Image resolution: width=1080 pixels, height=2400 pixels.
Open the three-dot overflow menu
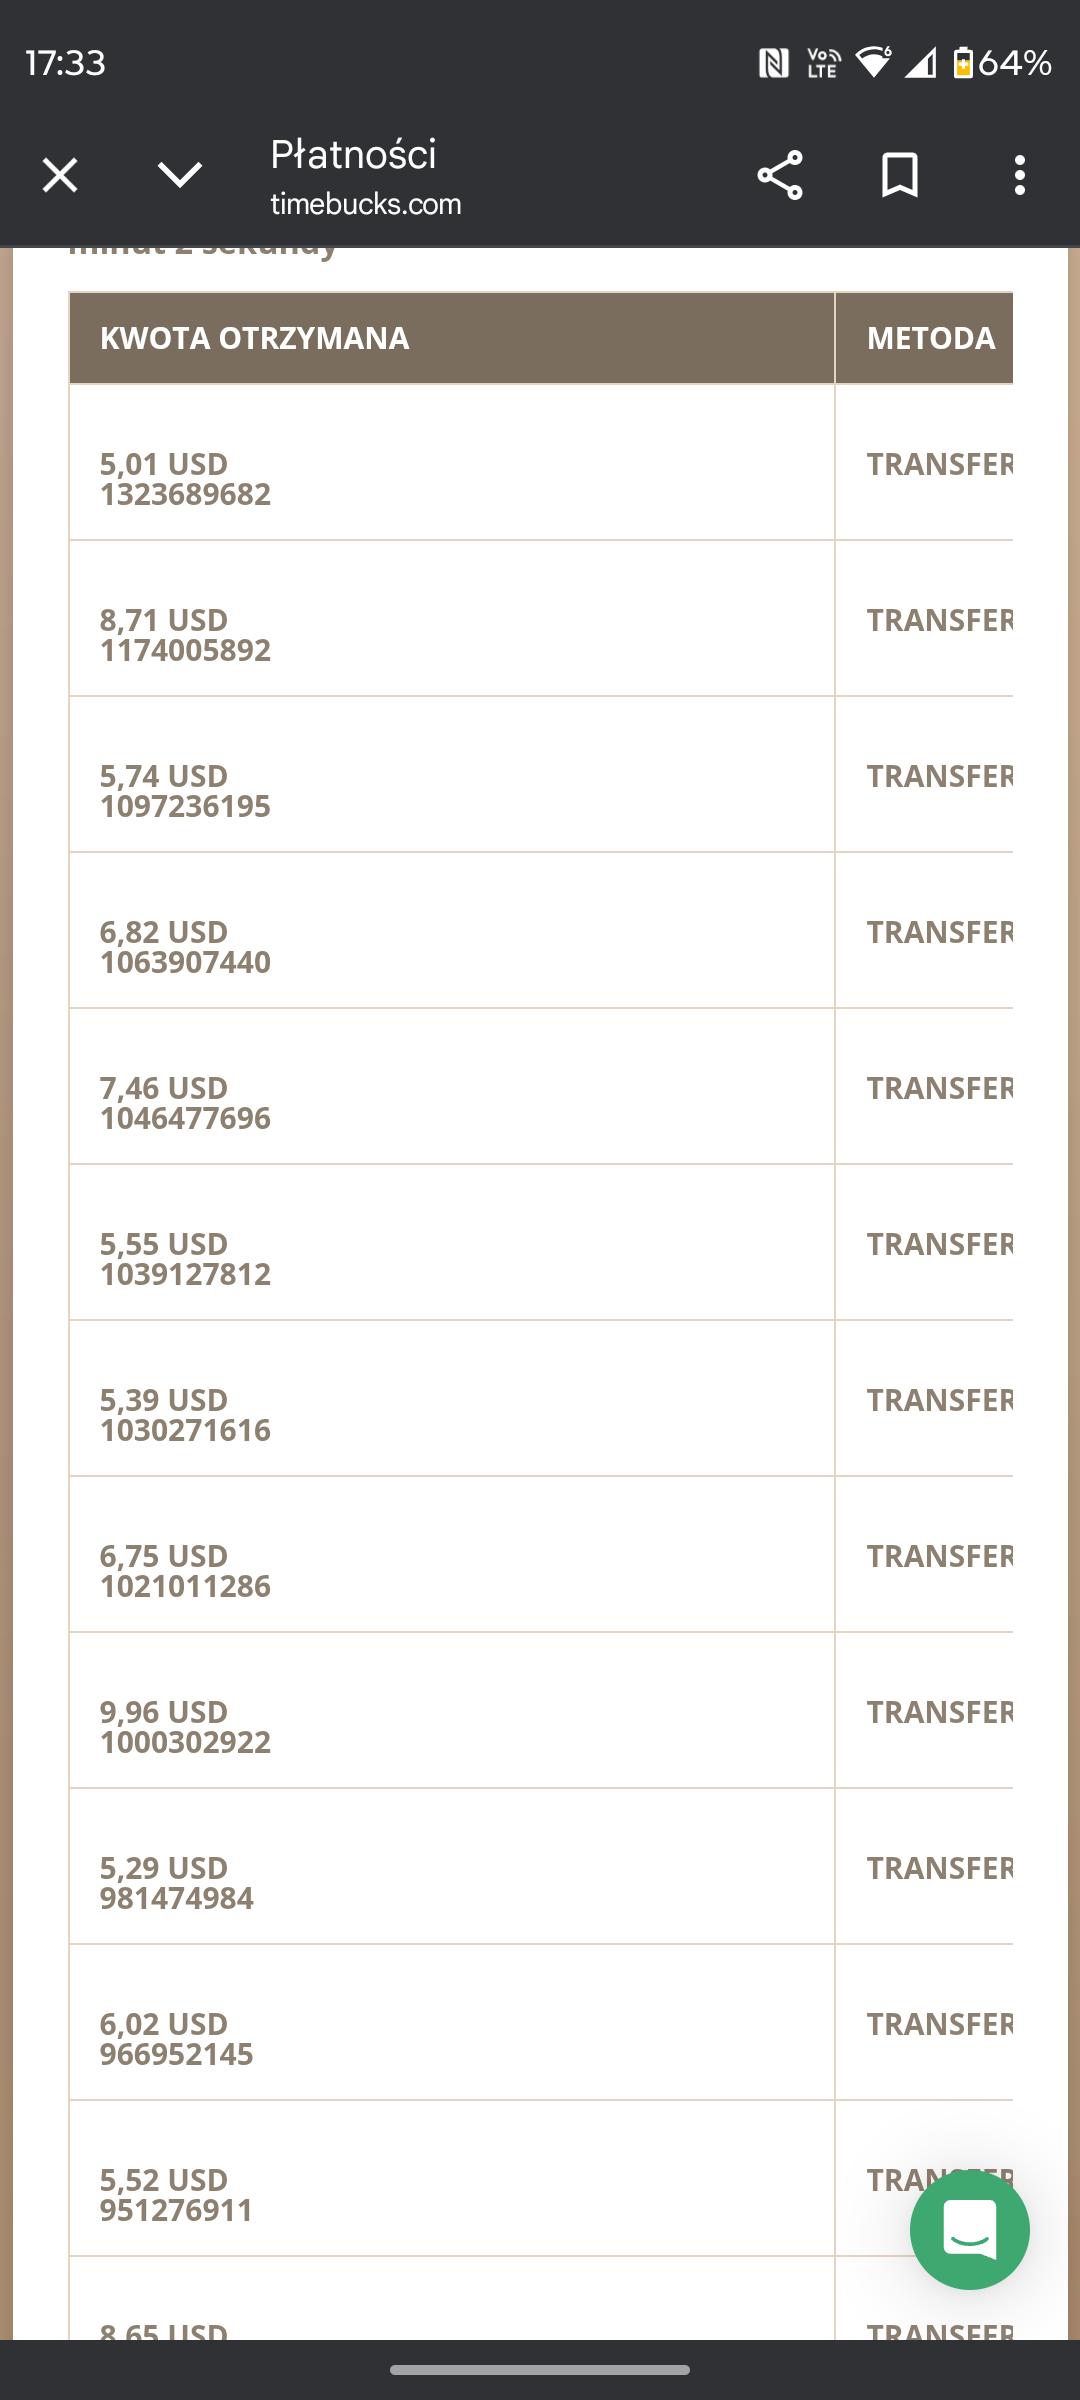pos(1020,176)
